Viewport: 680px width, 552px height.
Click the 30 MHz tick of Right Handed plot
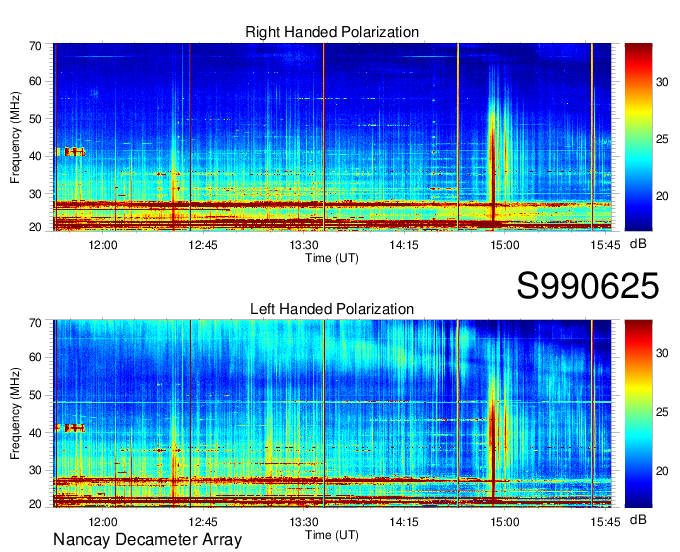click(35, 194)
